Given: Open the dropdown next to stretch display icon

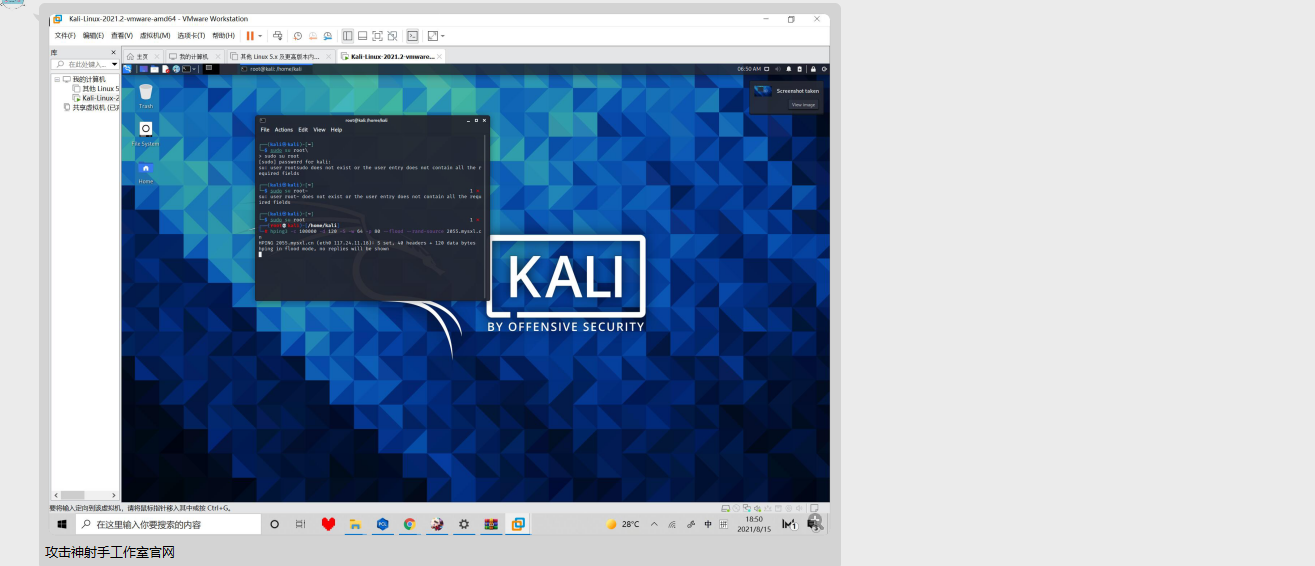Looking at the screenshot, I should [442, 36].
